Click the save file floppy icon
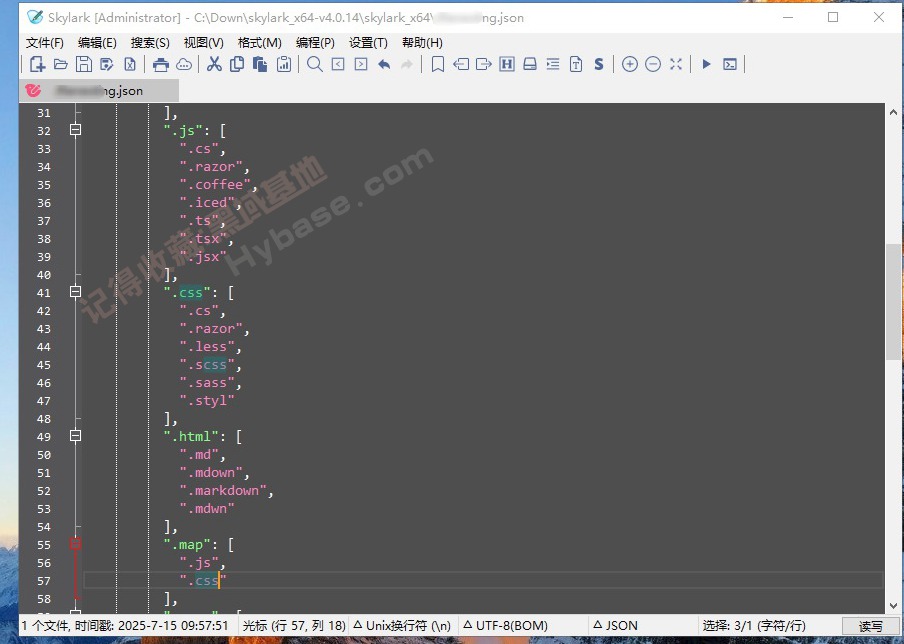 (x=84, y=64)
